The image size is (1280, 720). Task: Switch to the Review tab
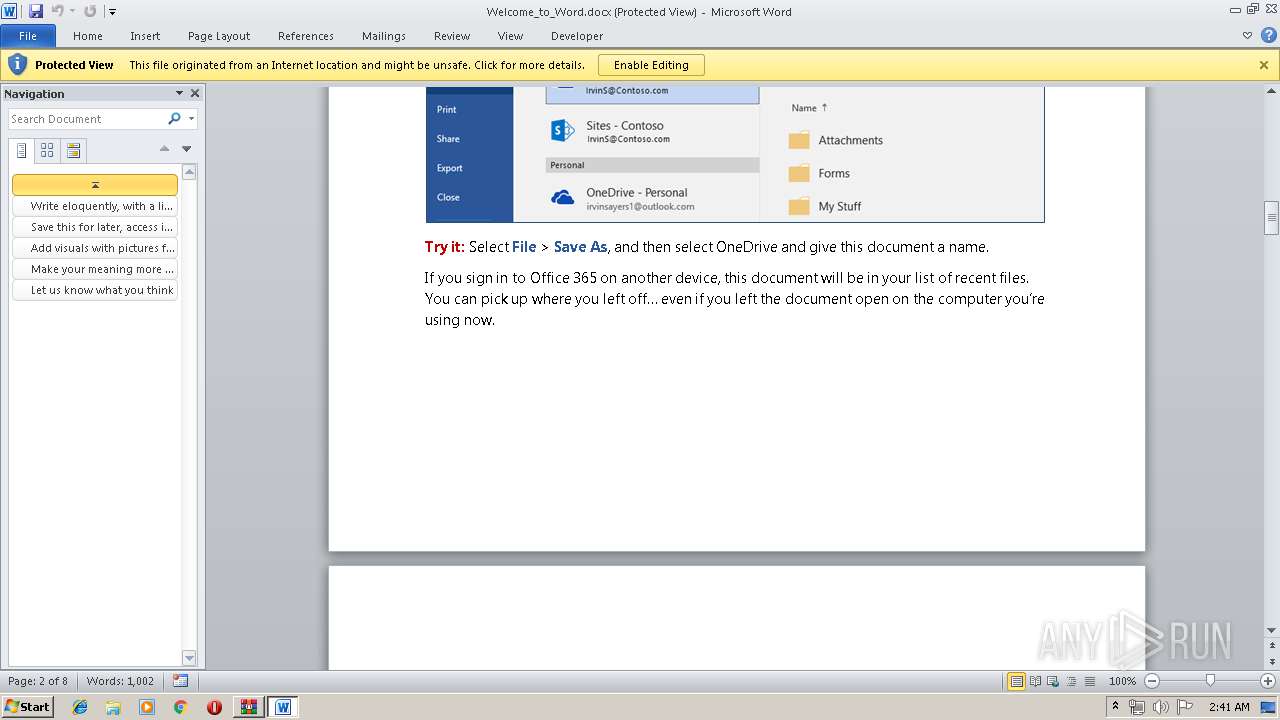(452, 36)
